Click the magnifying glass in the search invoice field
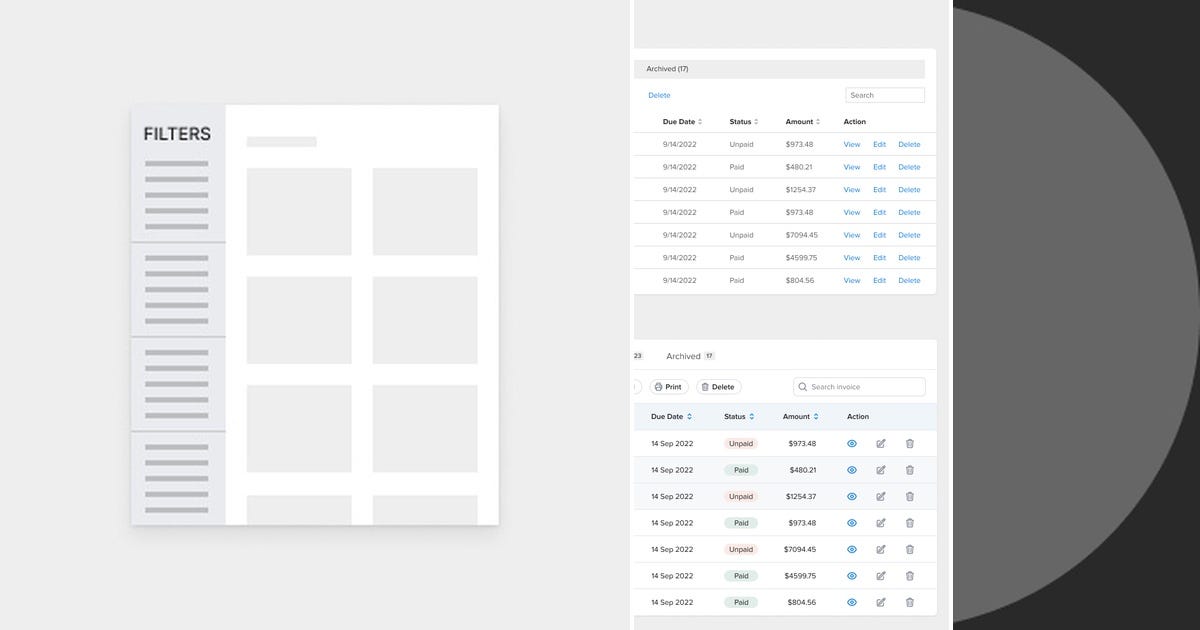 (803, 386)
